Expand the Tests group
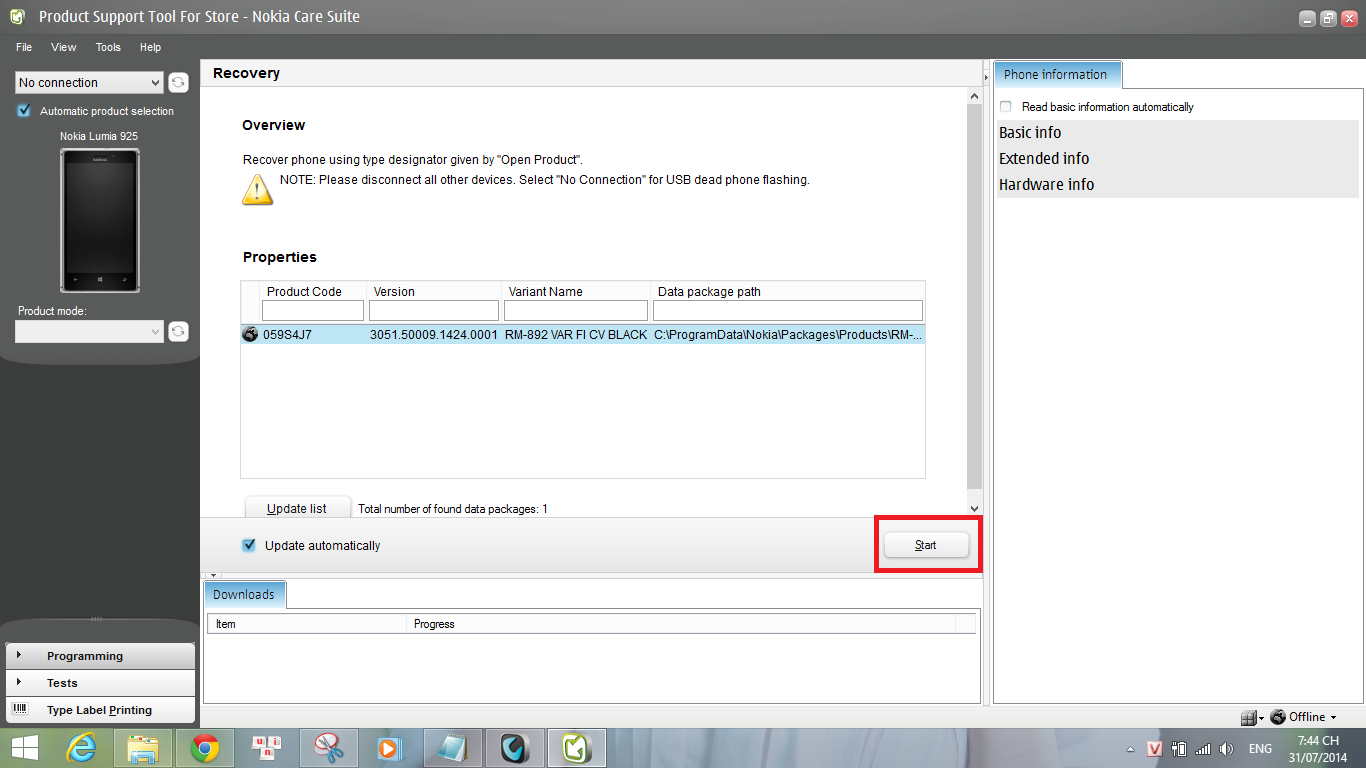Viewport: 1366px width, 768px height. coord(100,683)
